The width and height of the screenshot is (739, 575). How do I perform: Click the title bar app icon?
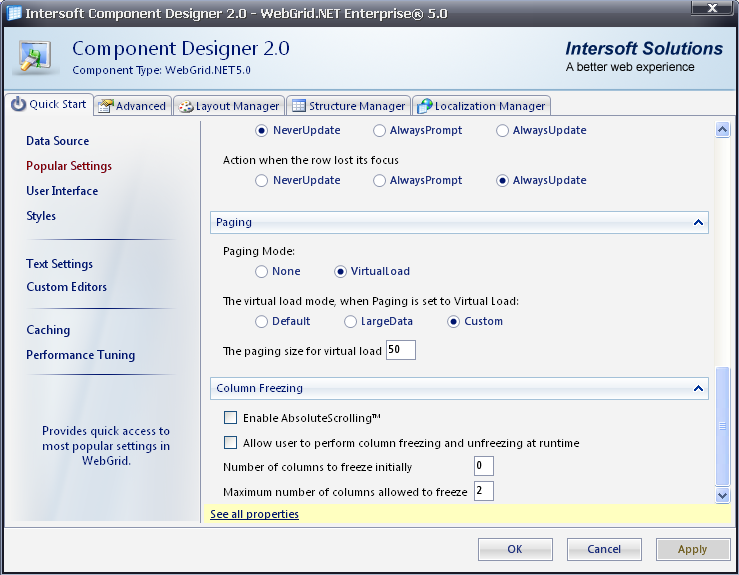[x=14, y=13]
